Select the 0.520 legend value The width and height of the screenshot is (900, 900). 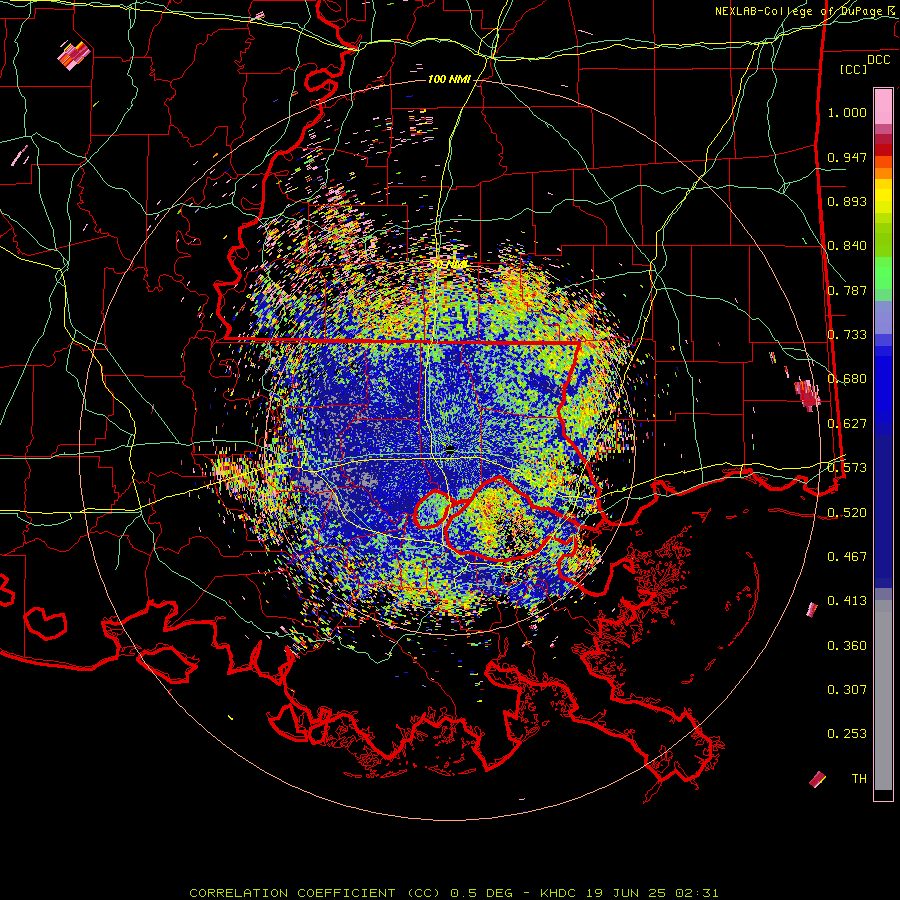(847, 512)
